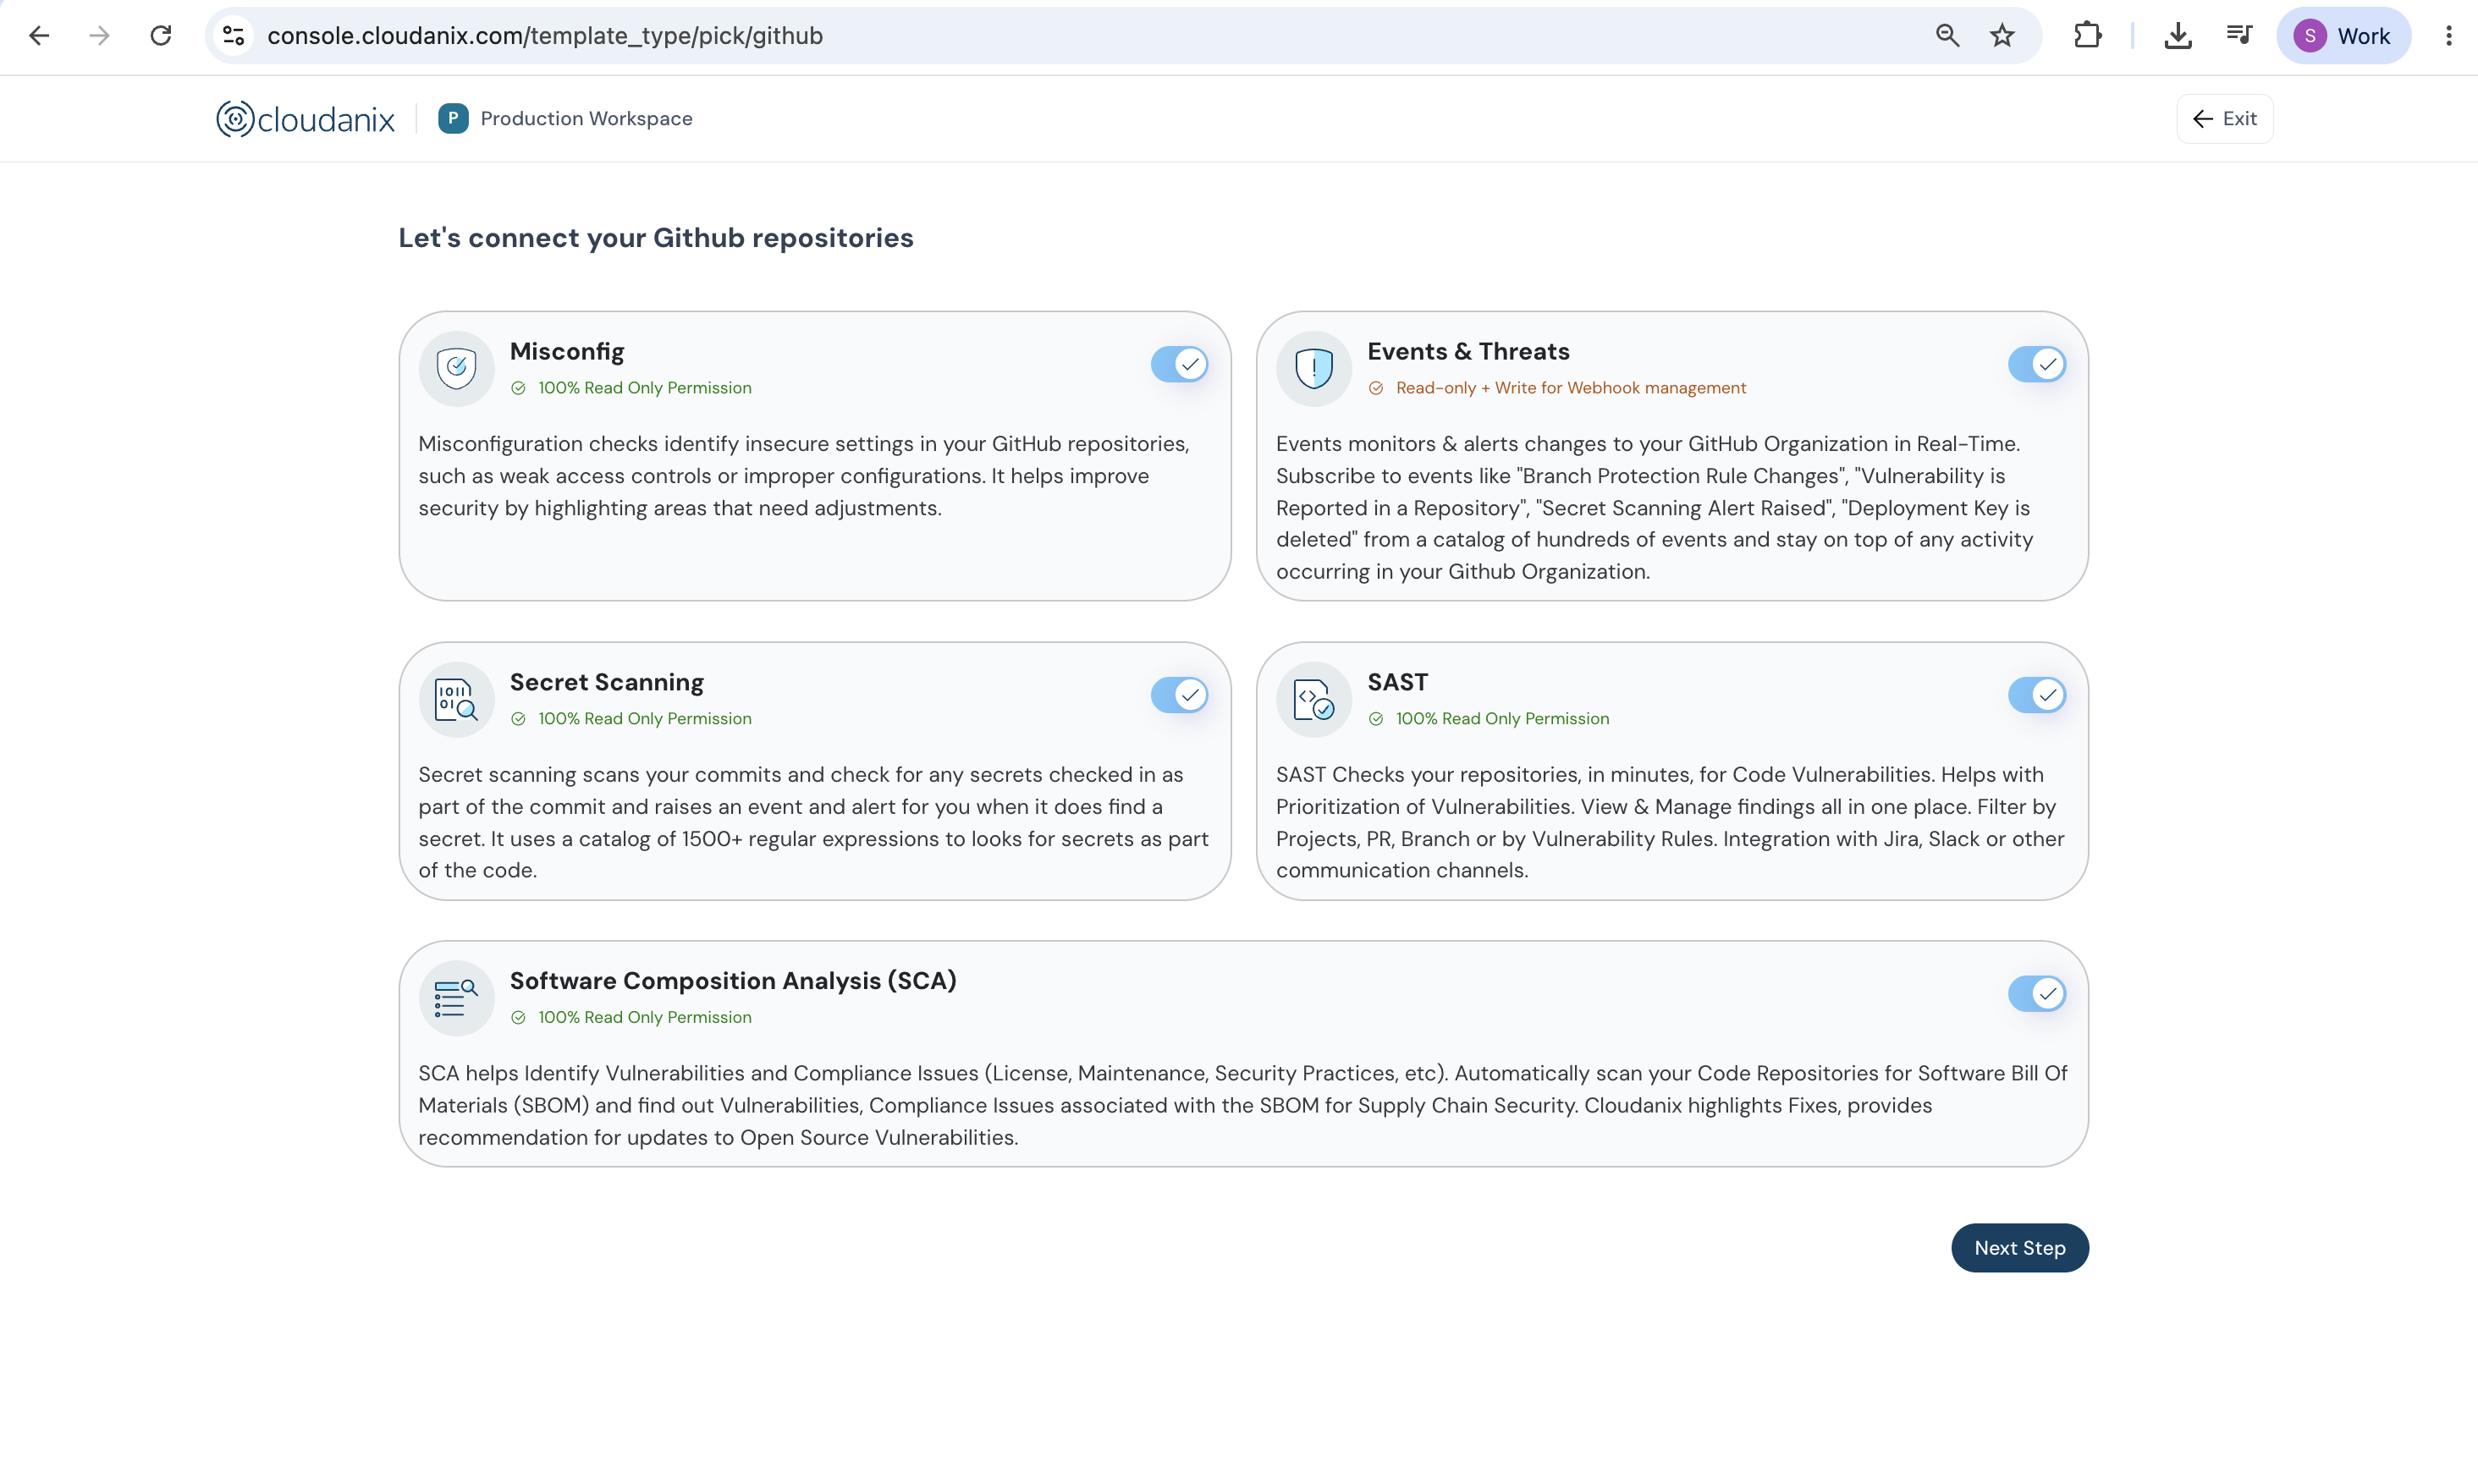Click Software Composition Analysis (SCA) title
The height and width of the screenshot is (1484, 2478).
click(733, 981)
